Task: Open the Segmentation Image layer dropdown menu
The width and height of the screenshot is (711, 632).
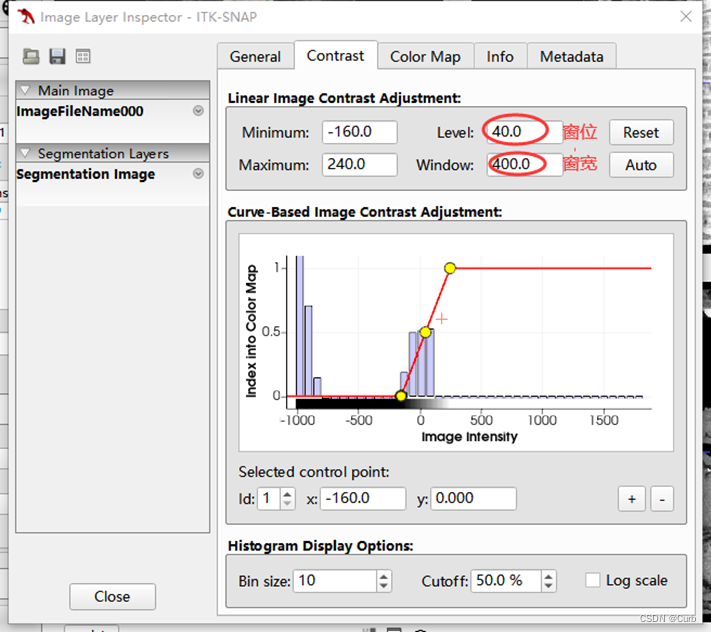Action: [198, 174]
